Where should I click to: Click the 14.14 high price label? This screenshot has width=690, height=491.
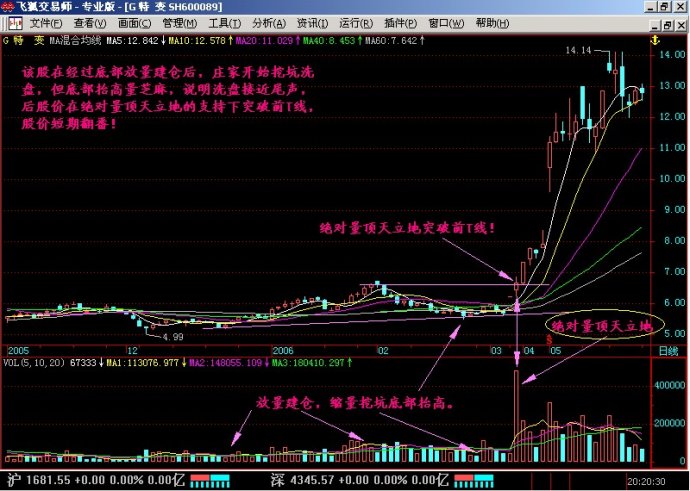(x=578, y=51)
